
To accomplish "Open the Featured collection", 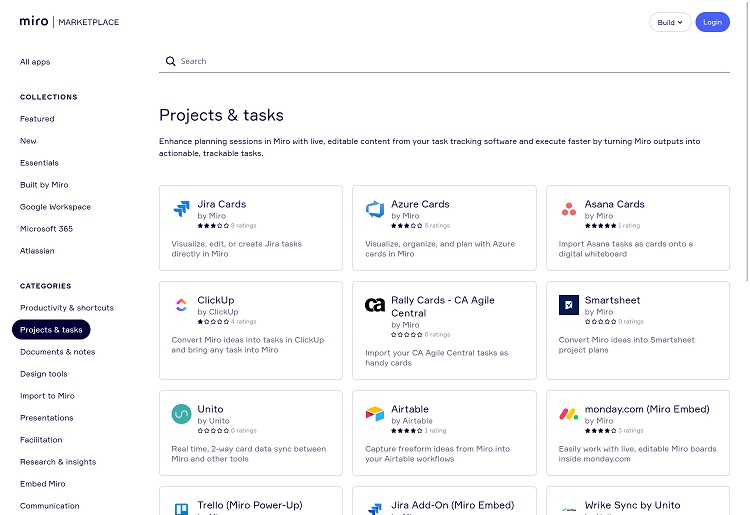I will point(37,119).
